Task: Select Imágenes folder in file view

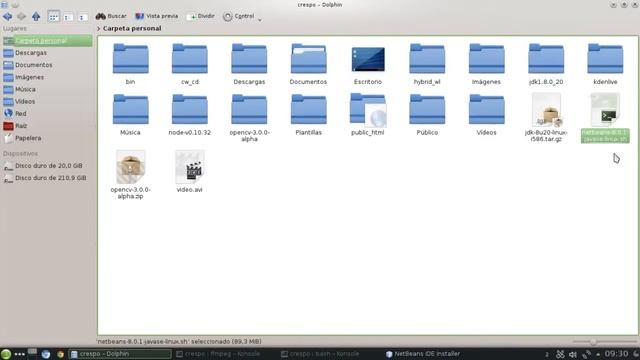Action: (487, 59)
